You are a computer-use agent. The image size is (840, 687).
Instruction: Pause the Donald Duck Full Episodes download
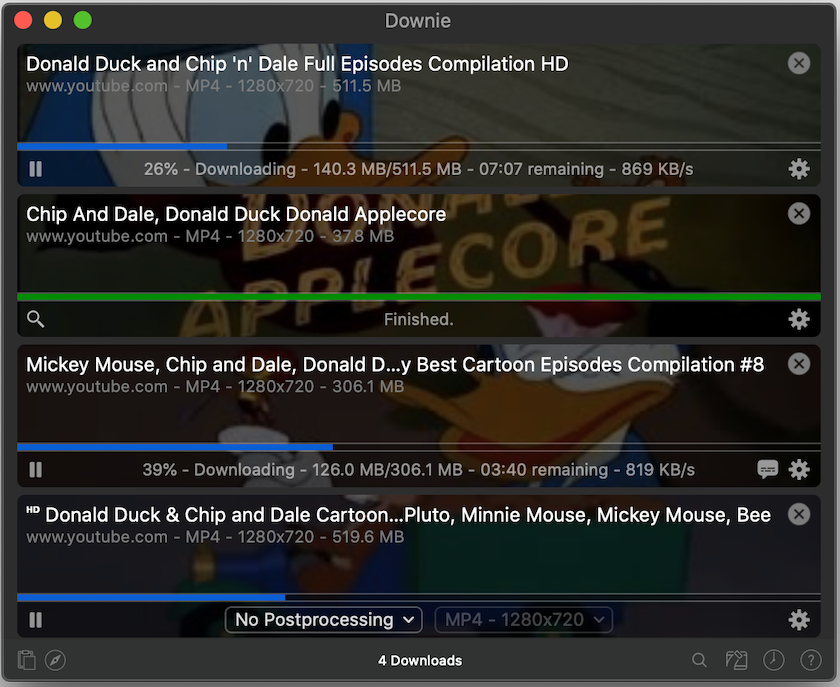point(35,169)
